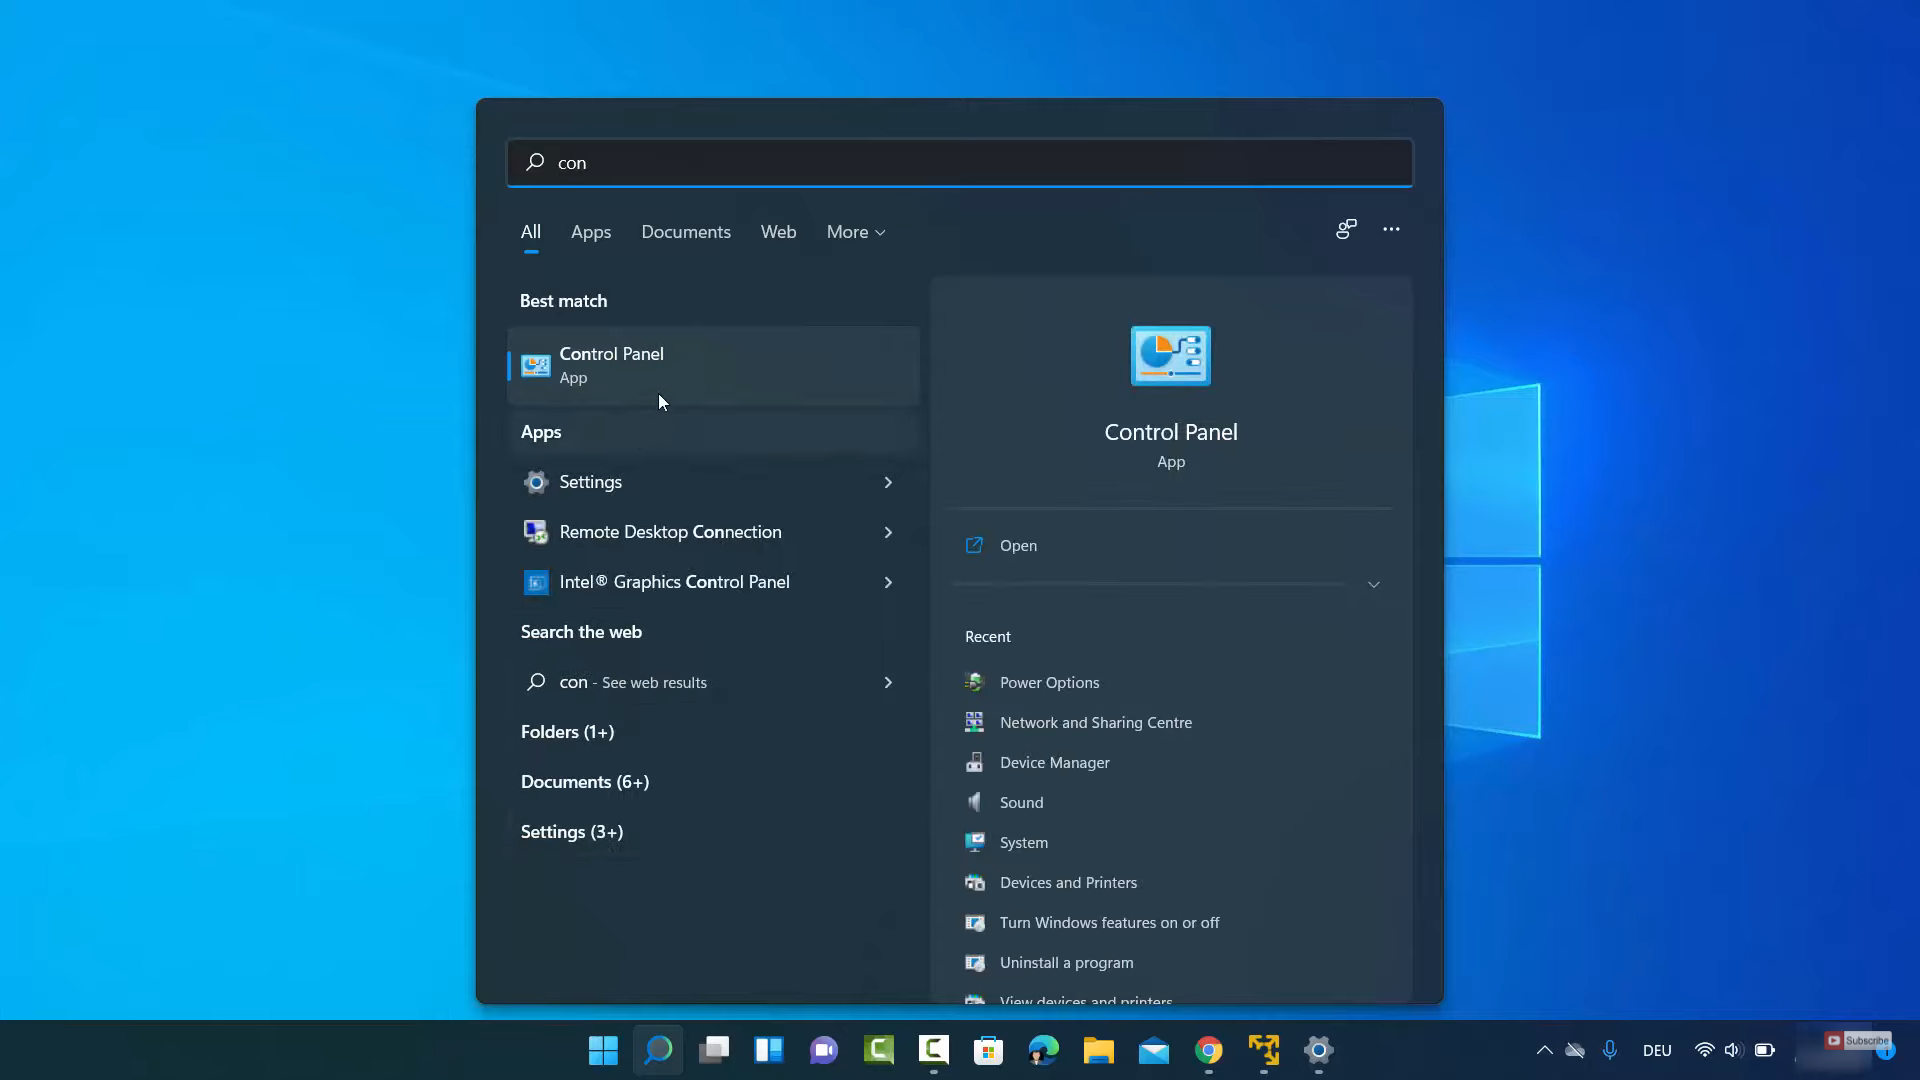Viewport: 1920px width, 1080px height.
Task: Expand arrow next to Settings result
Action: tap(888, 482)
